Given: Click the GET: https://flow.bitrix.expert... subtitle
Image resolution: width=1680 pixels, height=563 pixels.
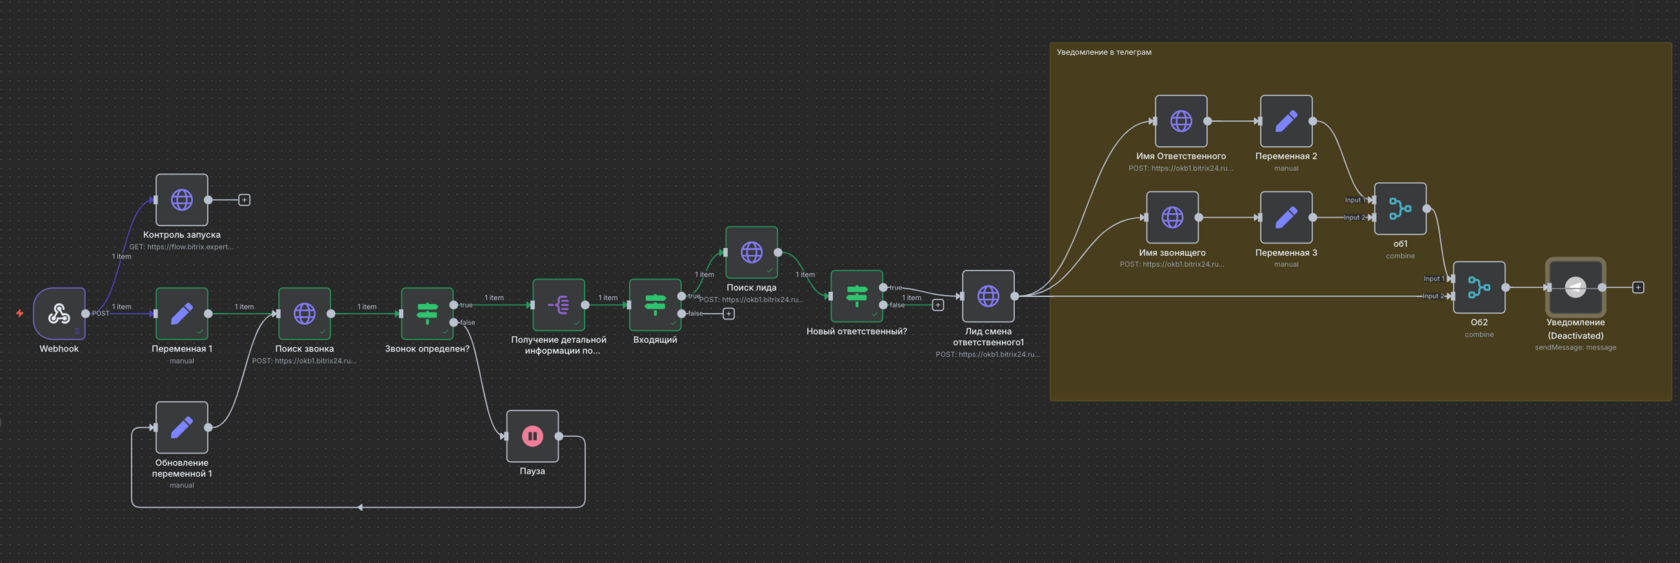Looking at the screenshot, I should (181, 247).
